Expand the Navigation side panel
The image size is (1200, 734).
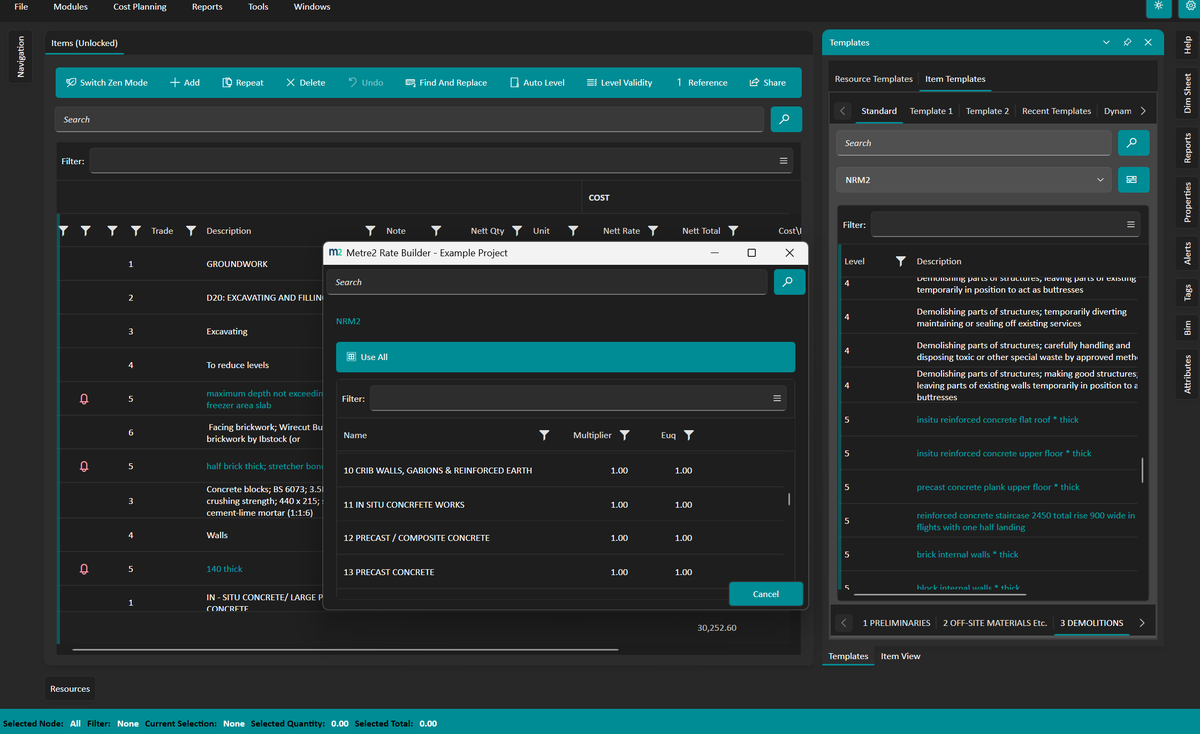point(21,57)
